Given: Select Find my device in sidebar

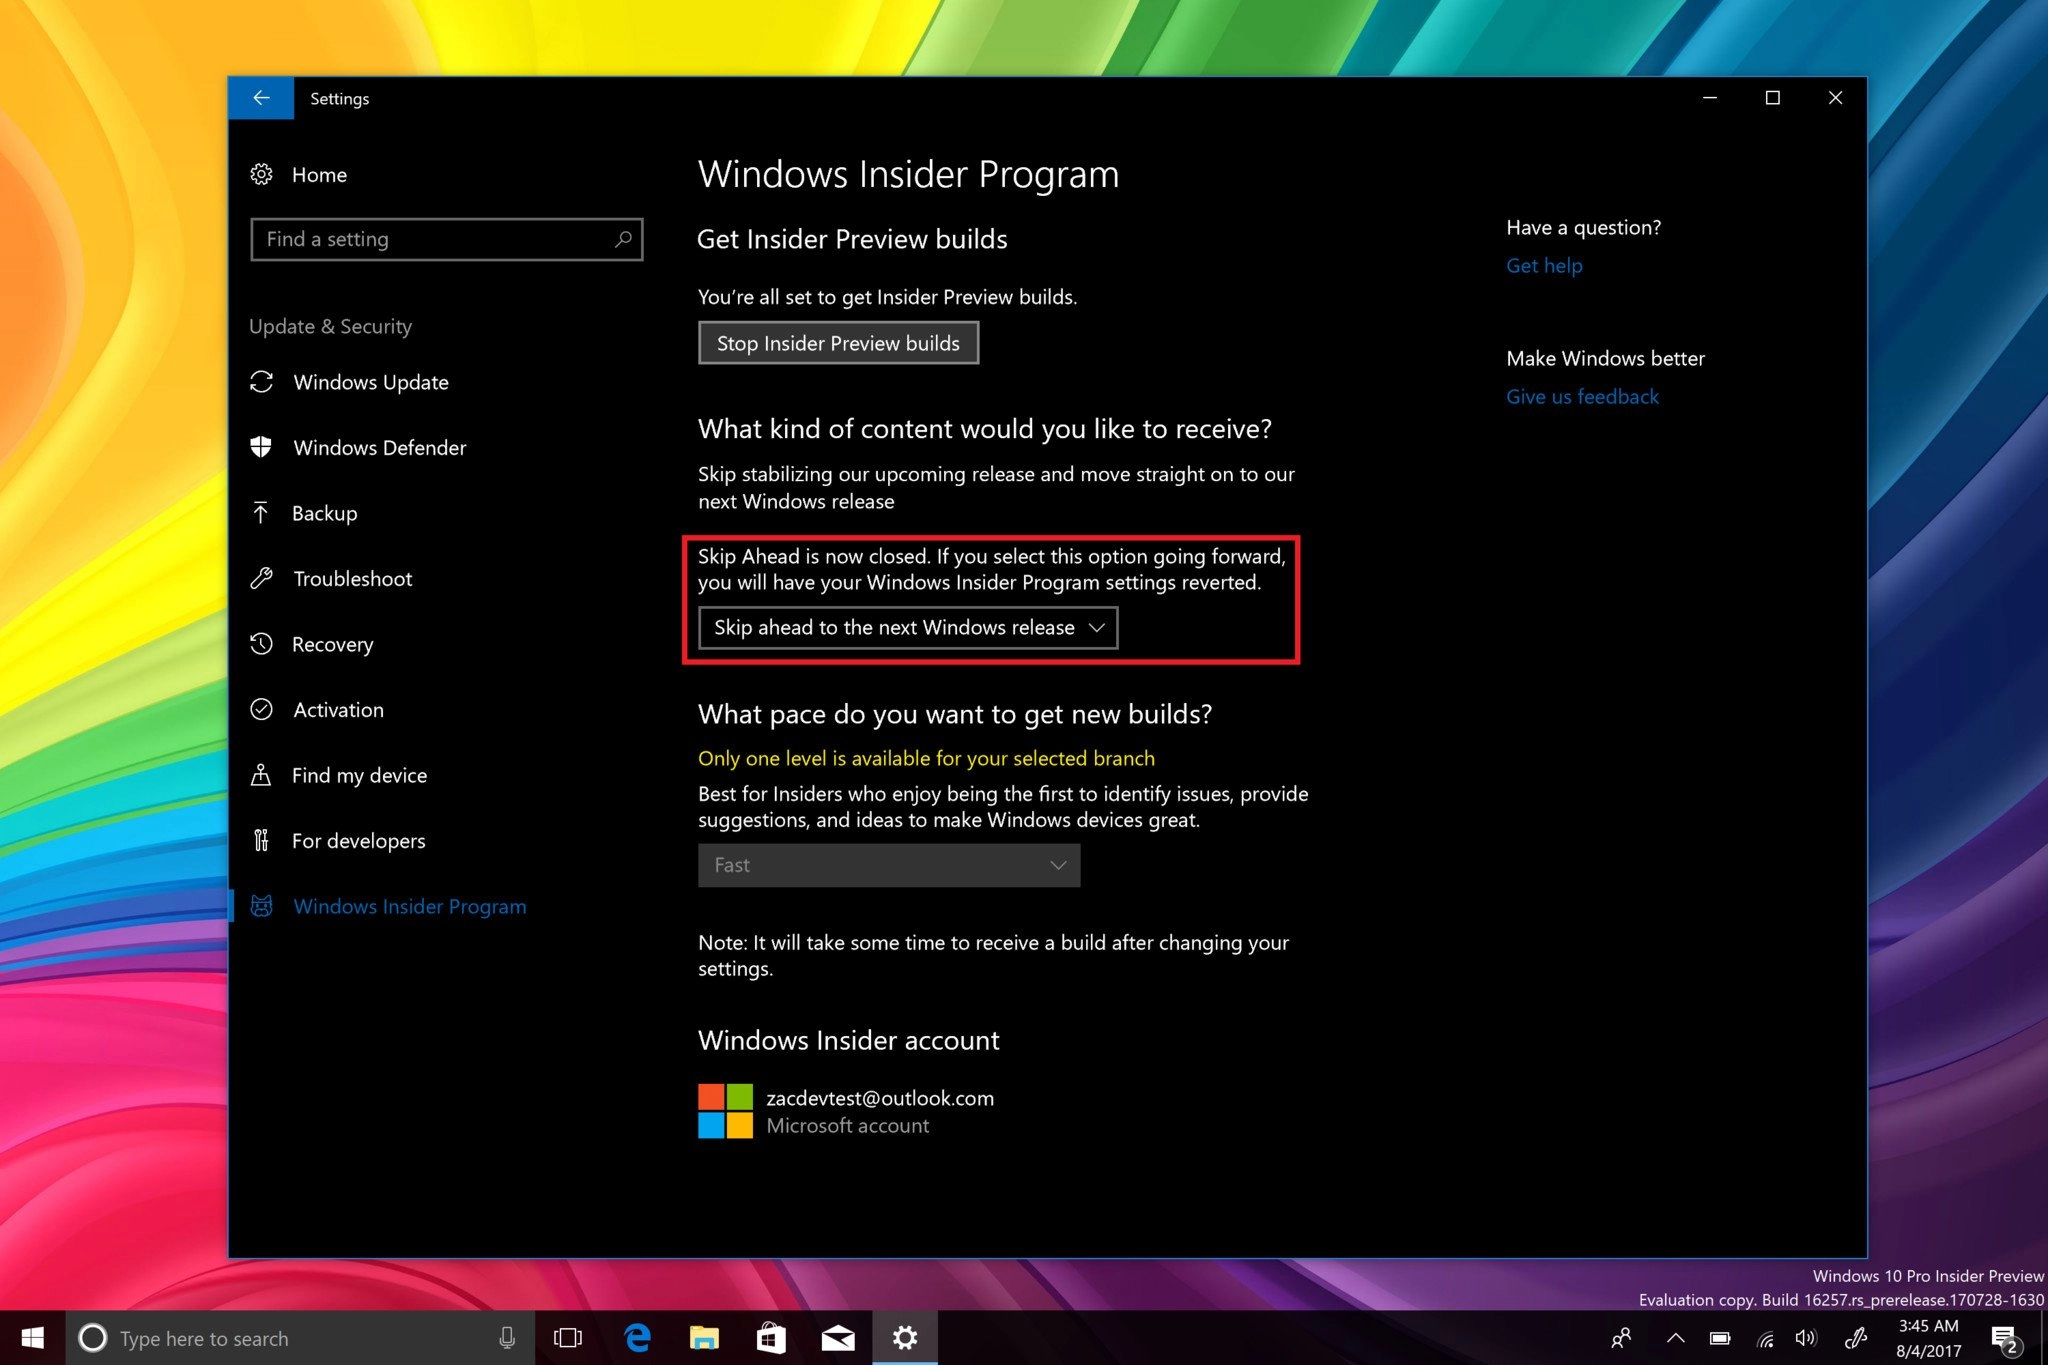Looking at the screenshot, I should 359,775.
